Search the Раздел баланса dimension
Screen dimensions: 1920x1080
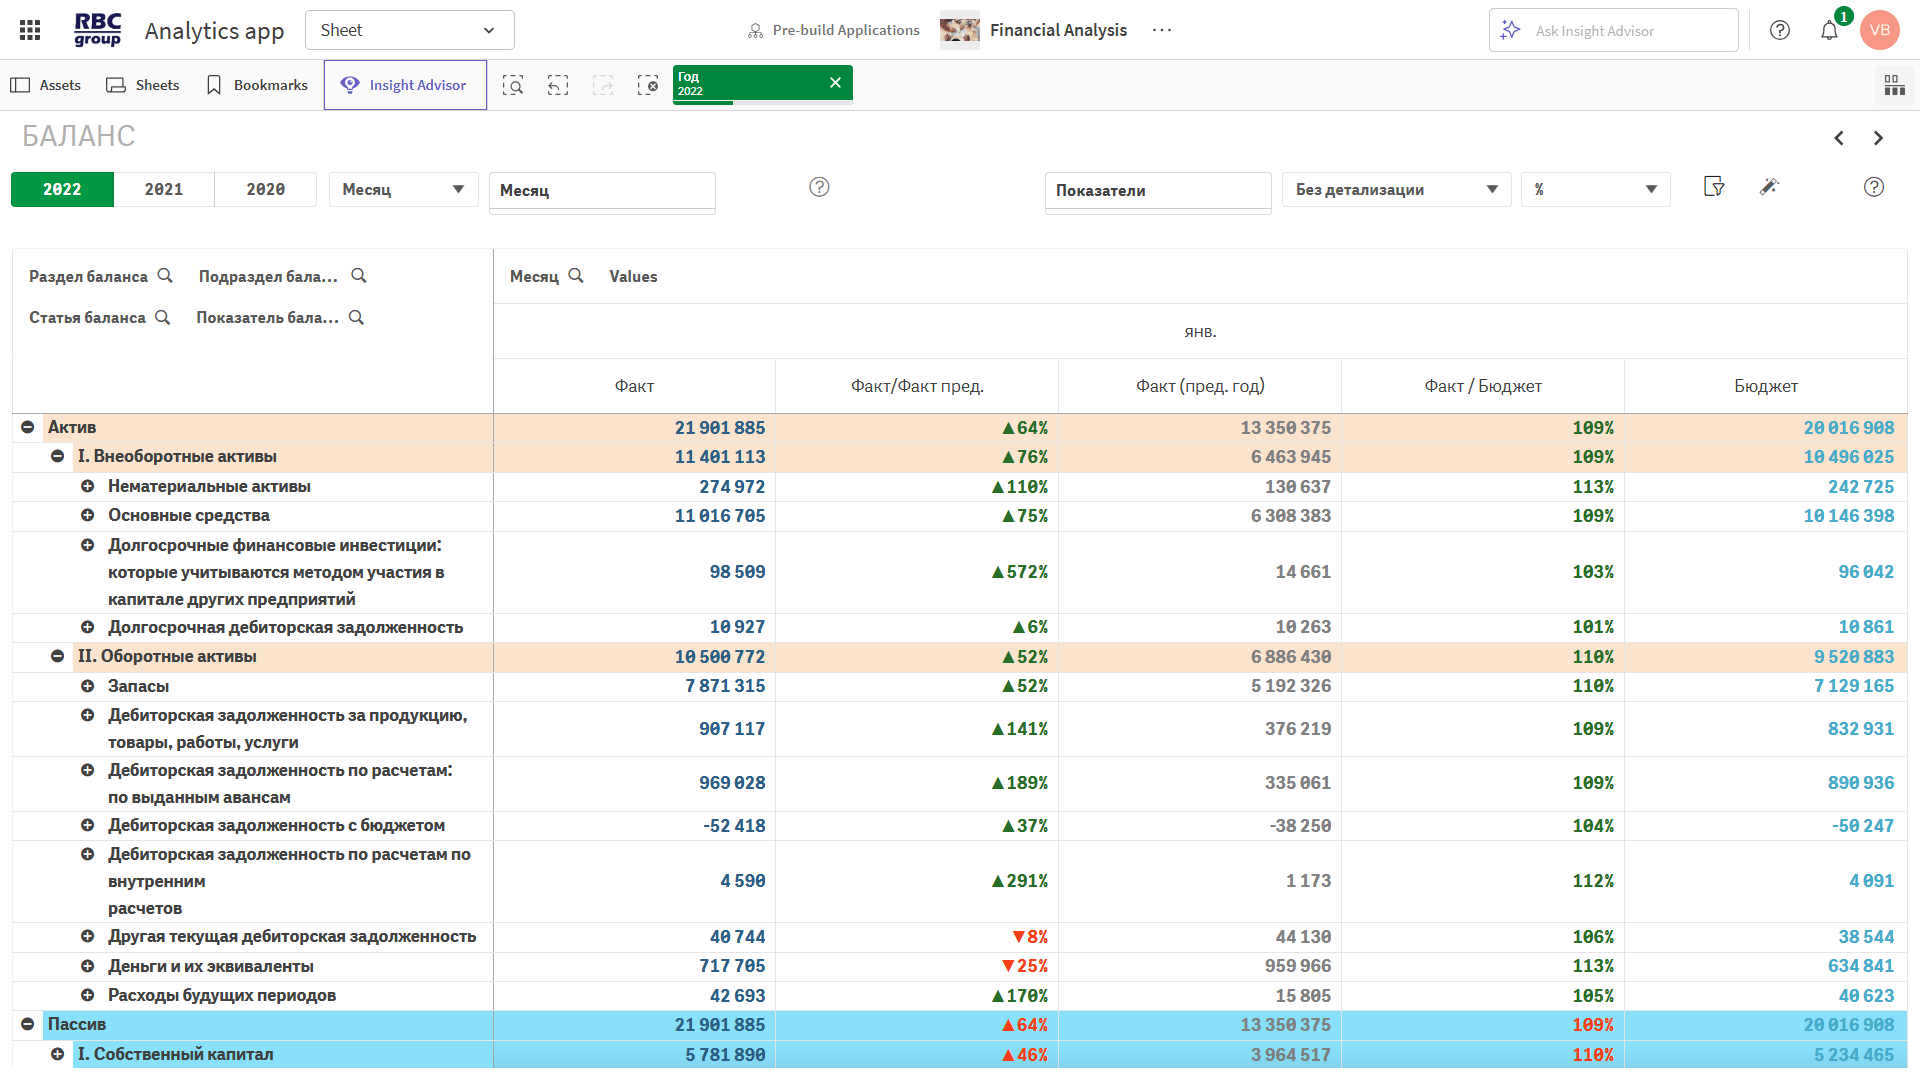(165, 276)
